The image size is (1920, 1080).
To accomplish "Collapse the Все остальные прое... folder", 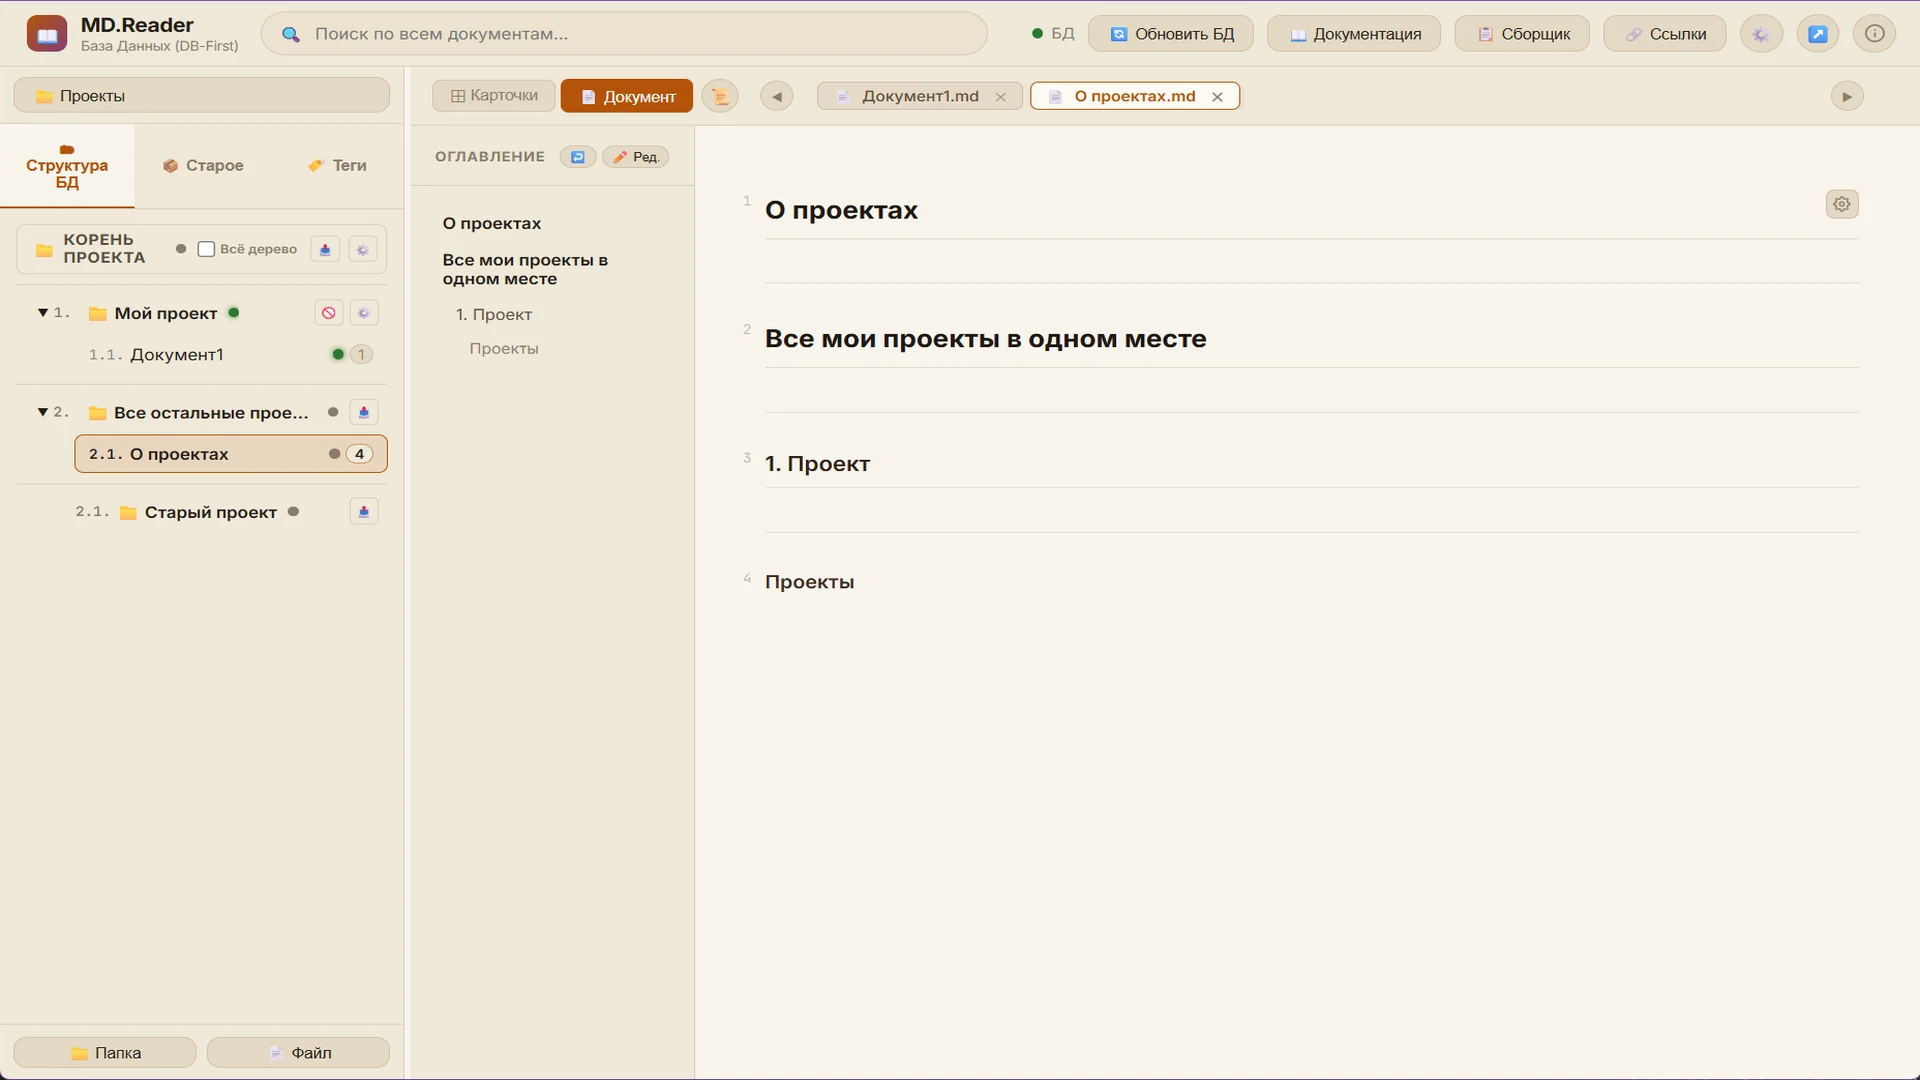I will (x=43, y=412).
